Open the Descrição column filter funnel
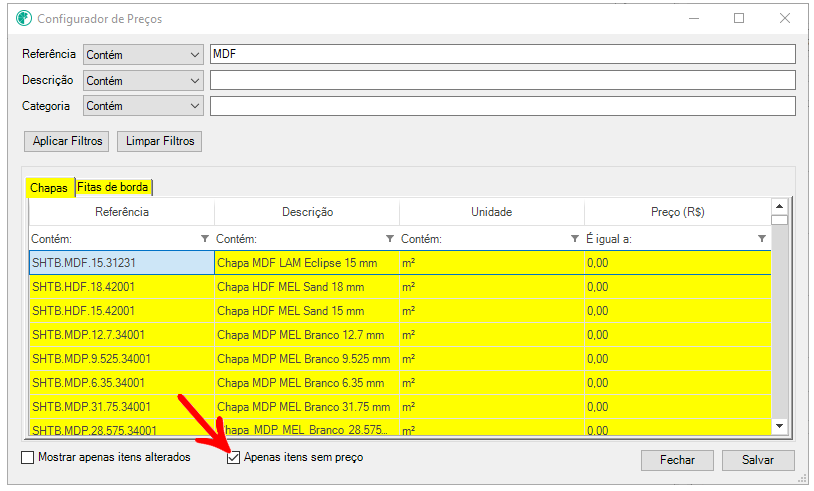814x491 pixels. pos(389,239)
